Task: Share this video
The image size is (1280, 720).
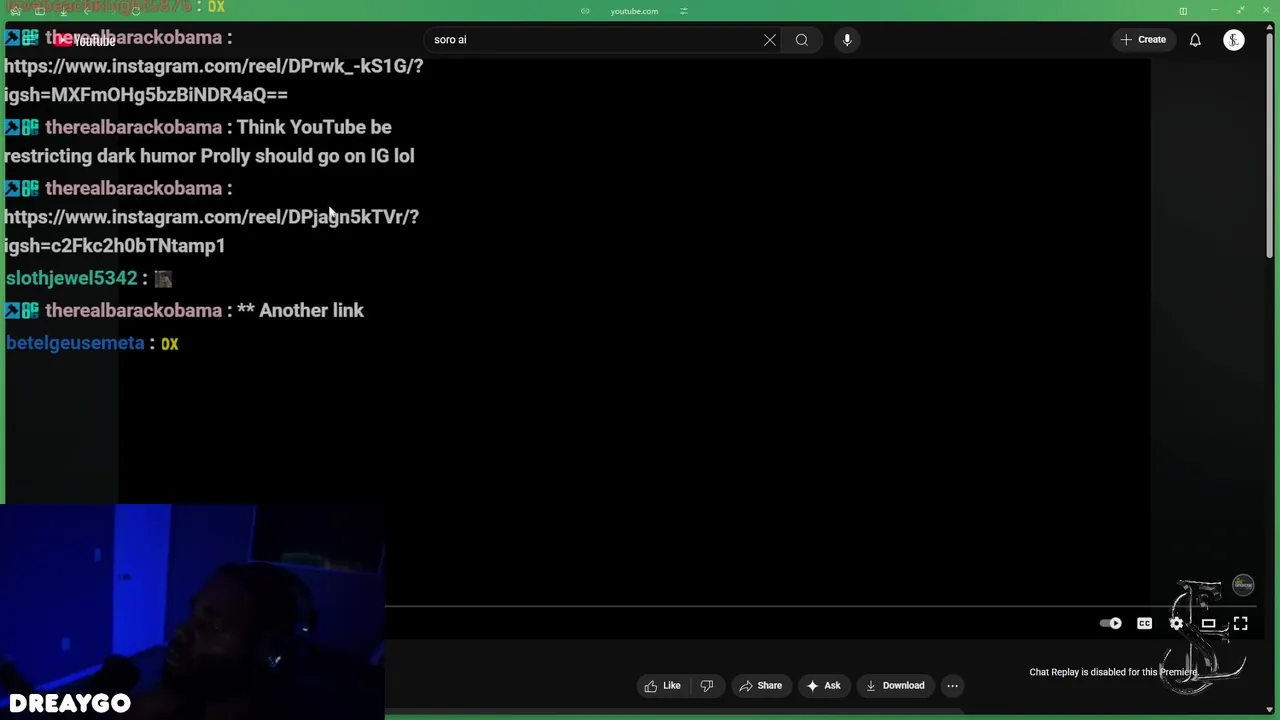Action: click(760, 686)
